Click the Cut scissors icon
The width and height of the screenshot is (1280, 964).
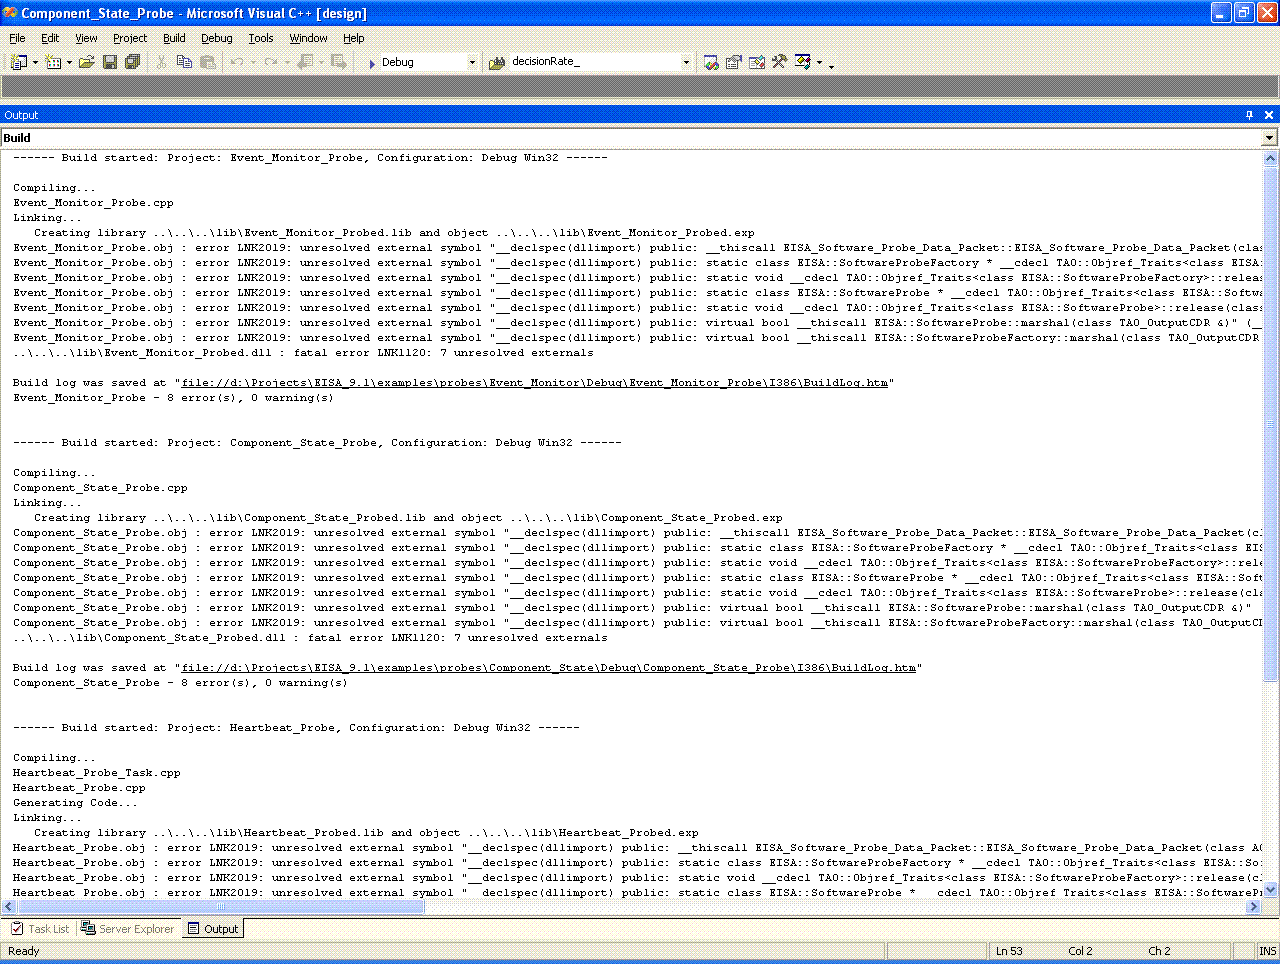pyautogui.click(x=161, y=62)
